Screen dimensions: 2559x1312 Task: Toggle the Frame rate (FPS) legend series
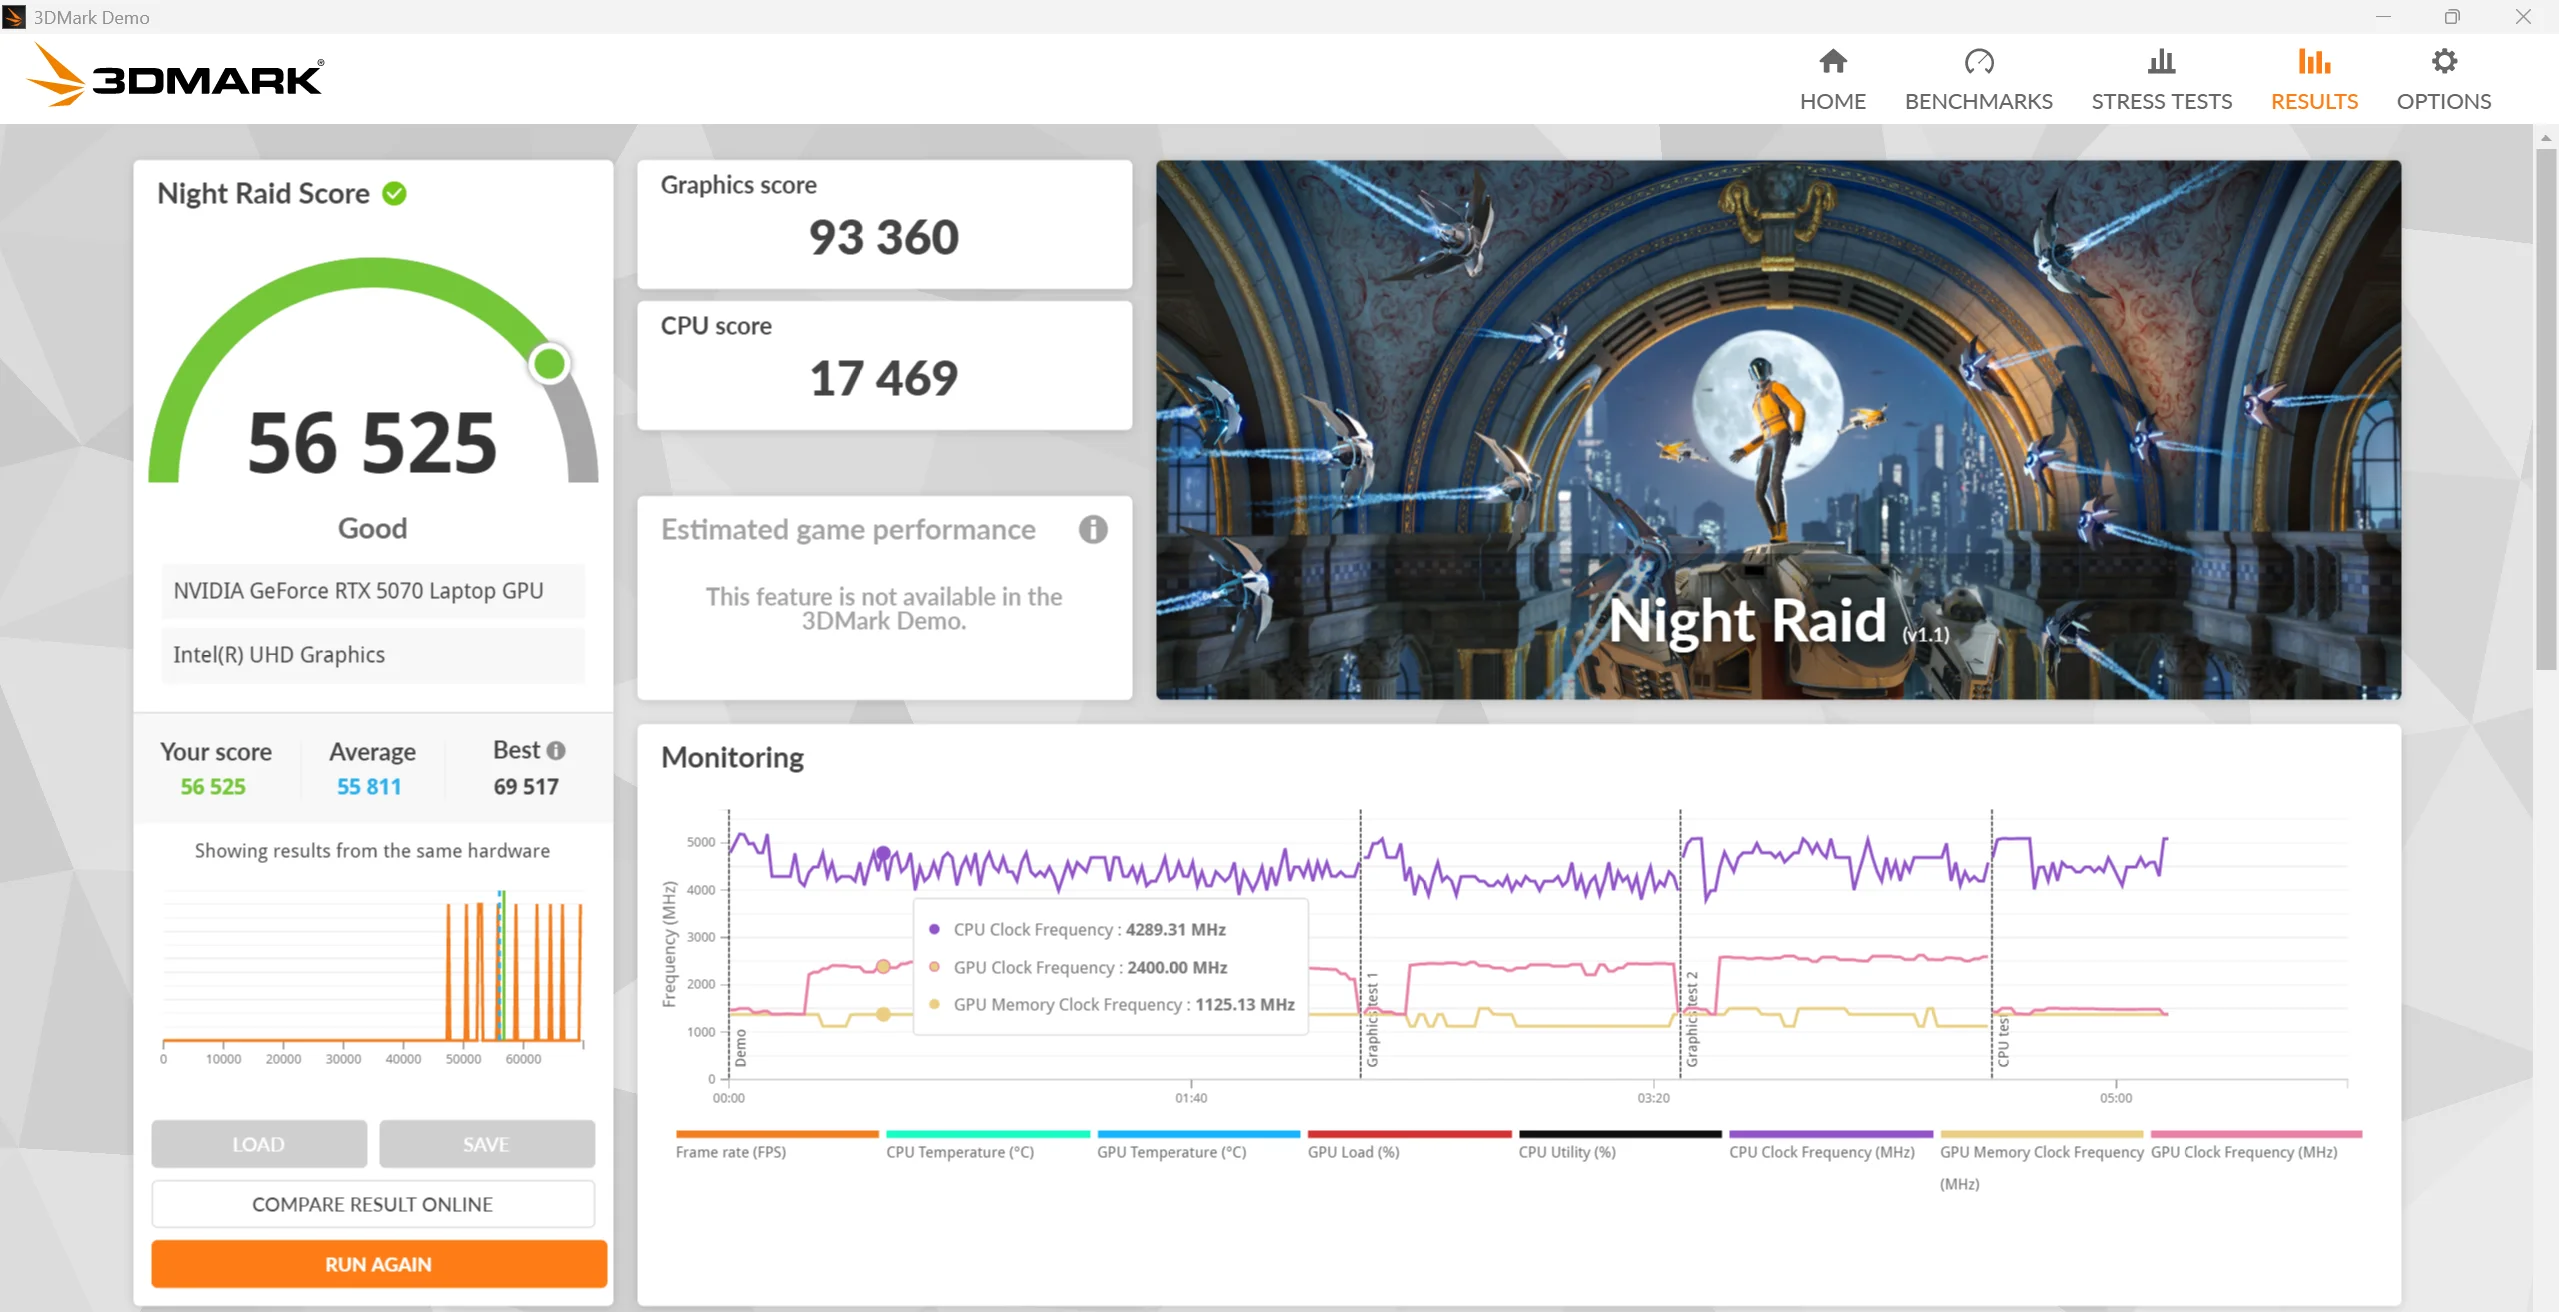(x=730, y=1151)
